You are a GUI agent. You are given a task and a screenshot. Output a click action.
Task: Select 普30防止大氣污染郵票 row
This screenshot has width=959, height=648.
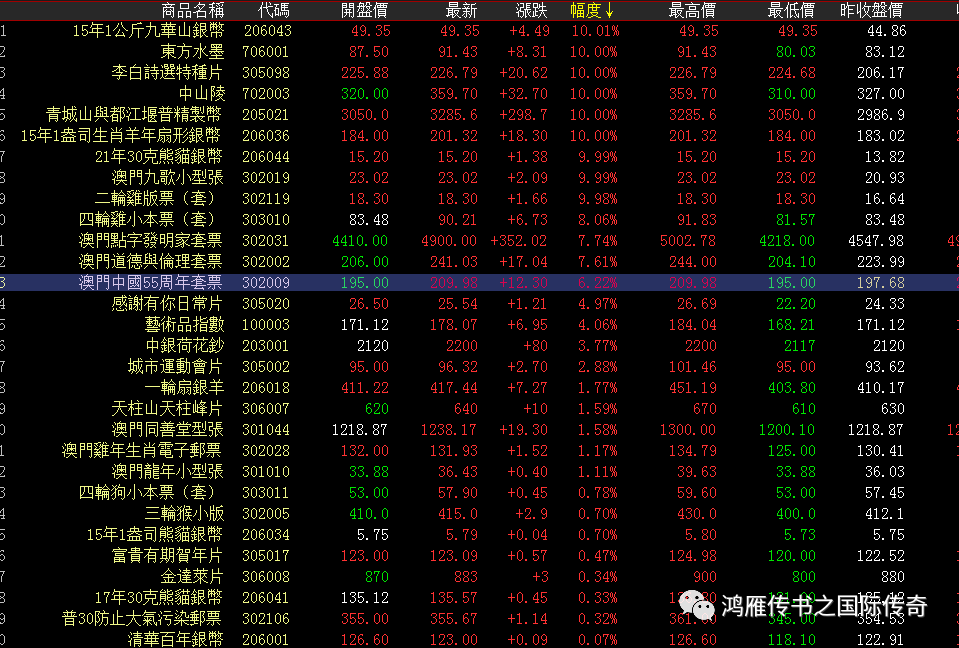click(x=480, y=619)
